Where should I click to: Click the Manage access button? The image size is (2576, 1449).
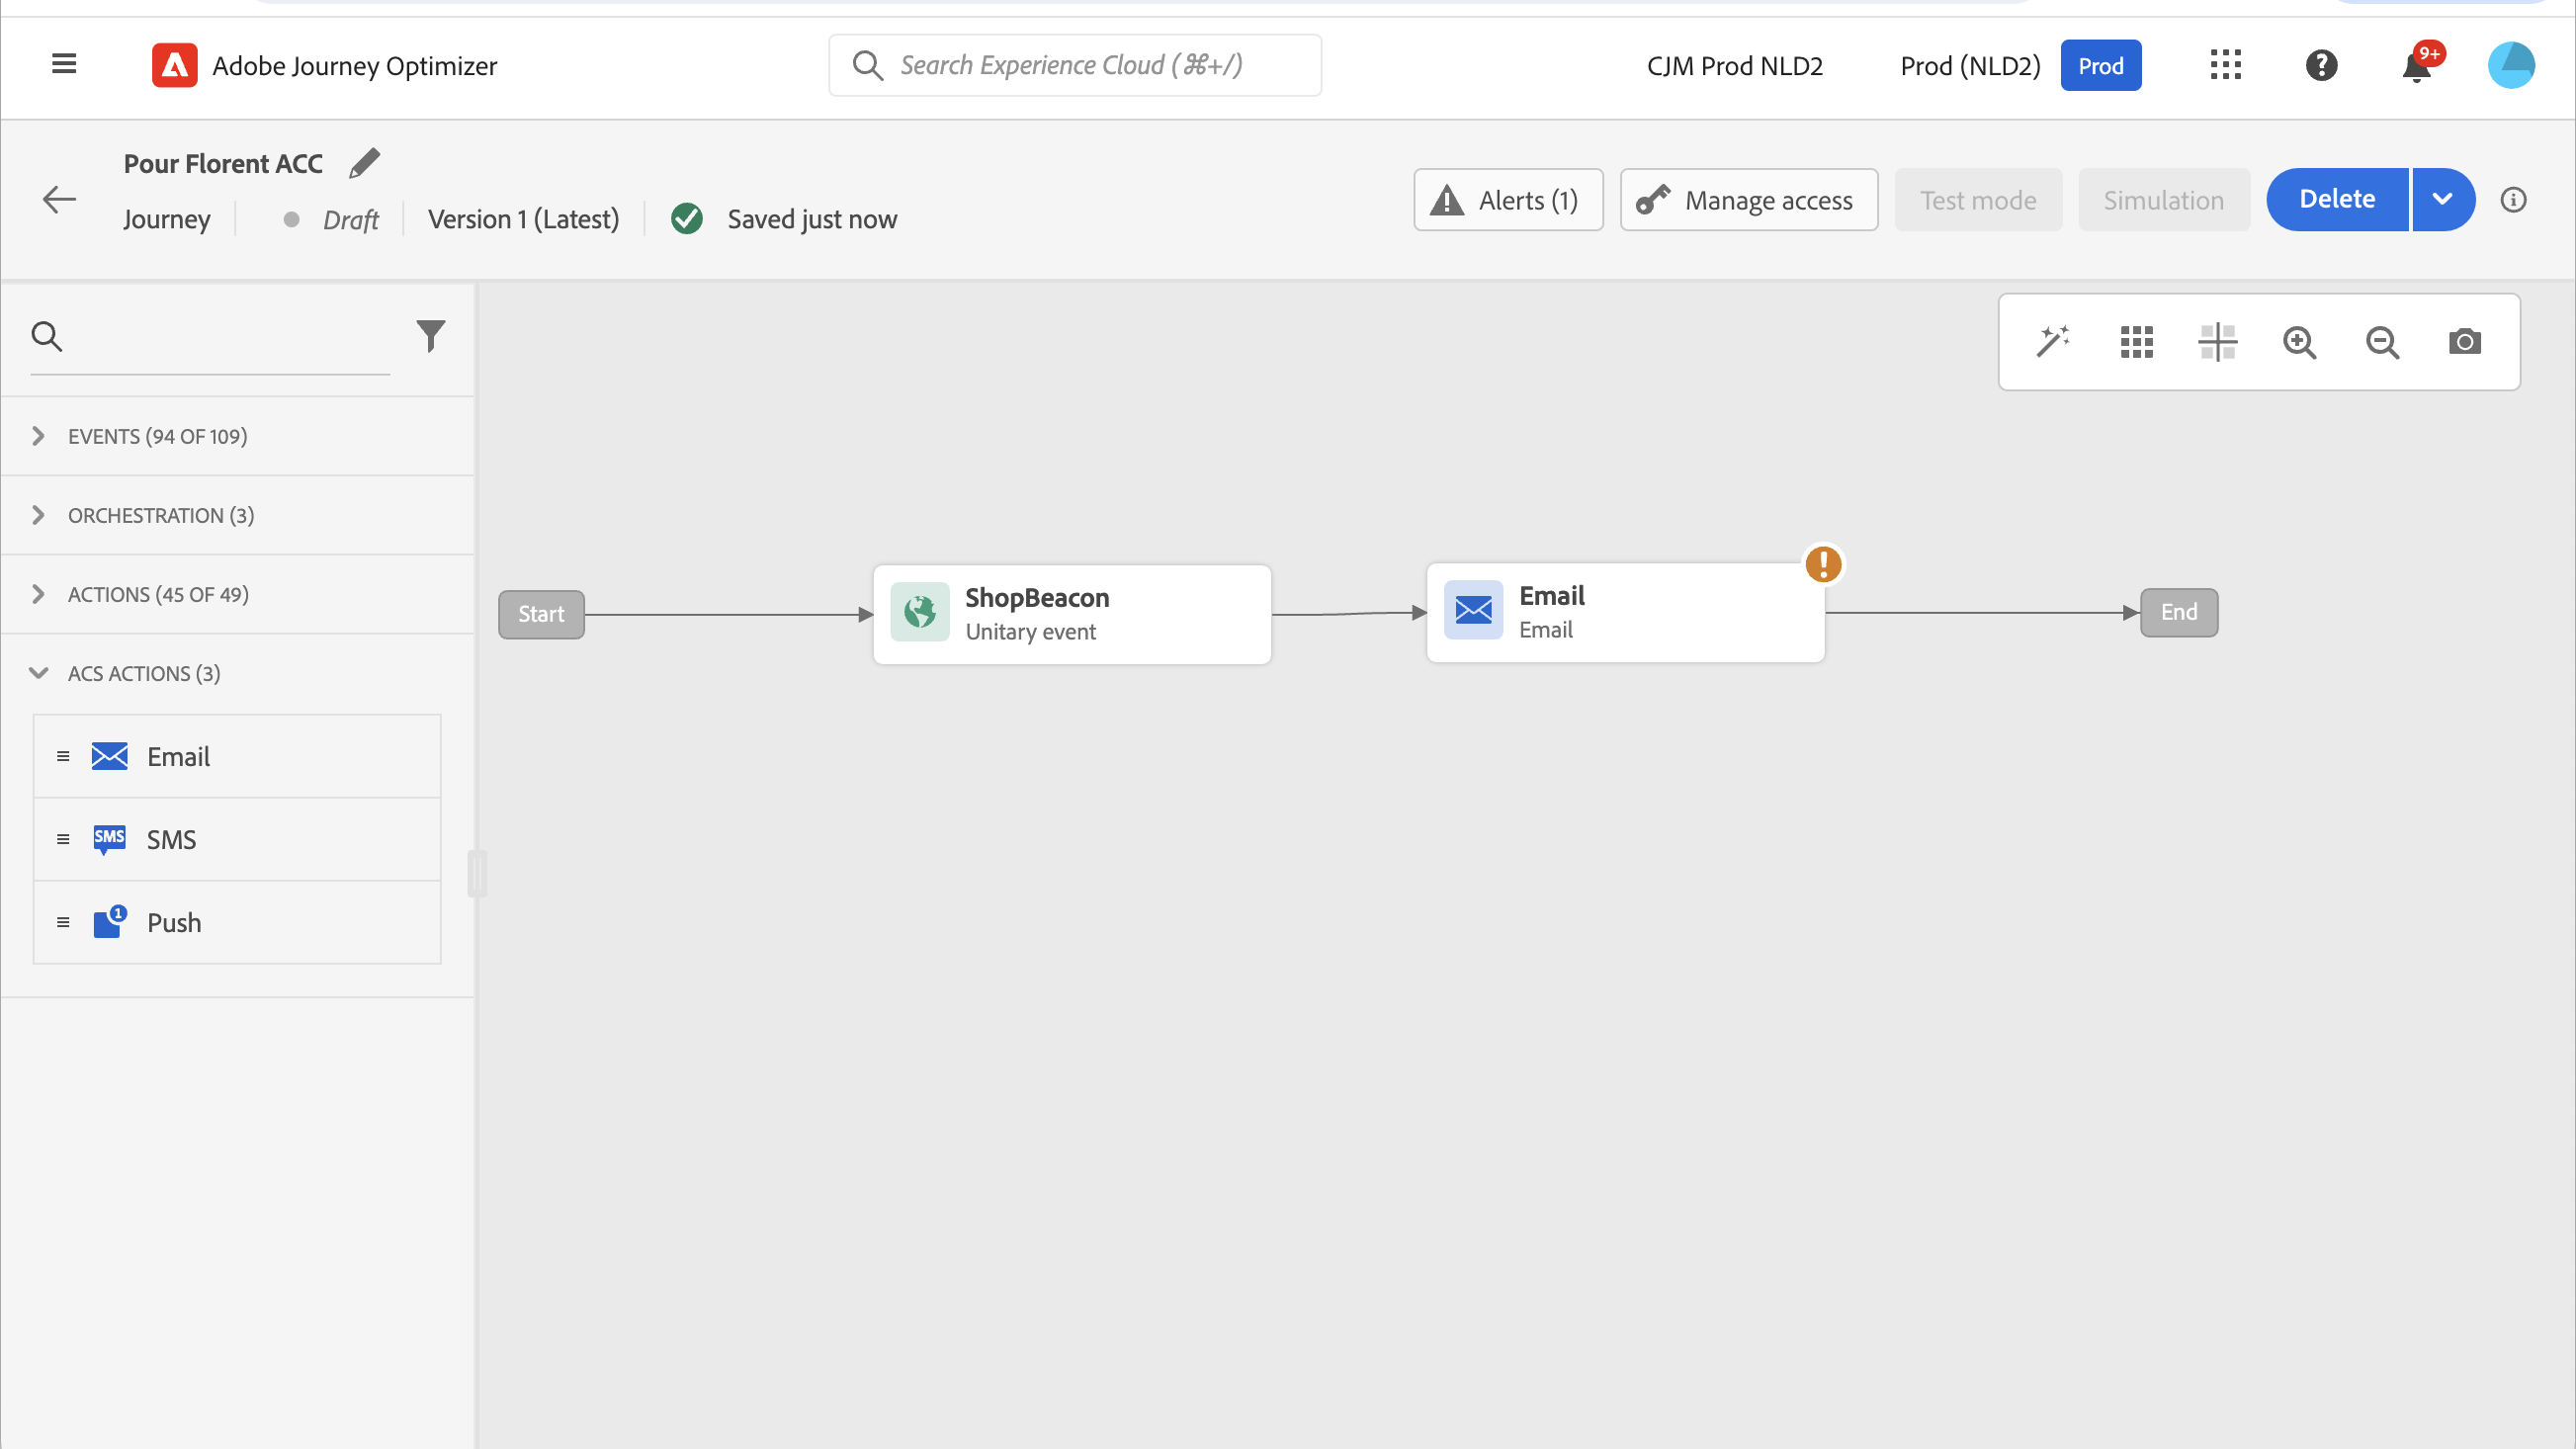1748,200
